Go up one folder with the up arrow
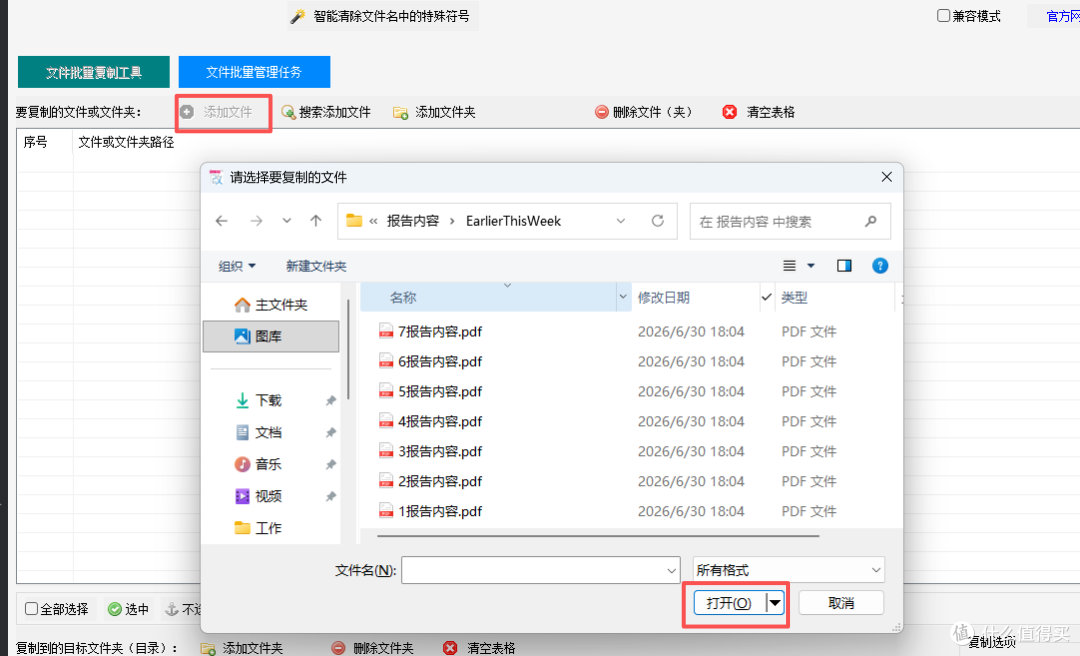 (x=315, y=221)
